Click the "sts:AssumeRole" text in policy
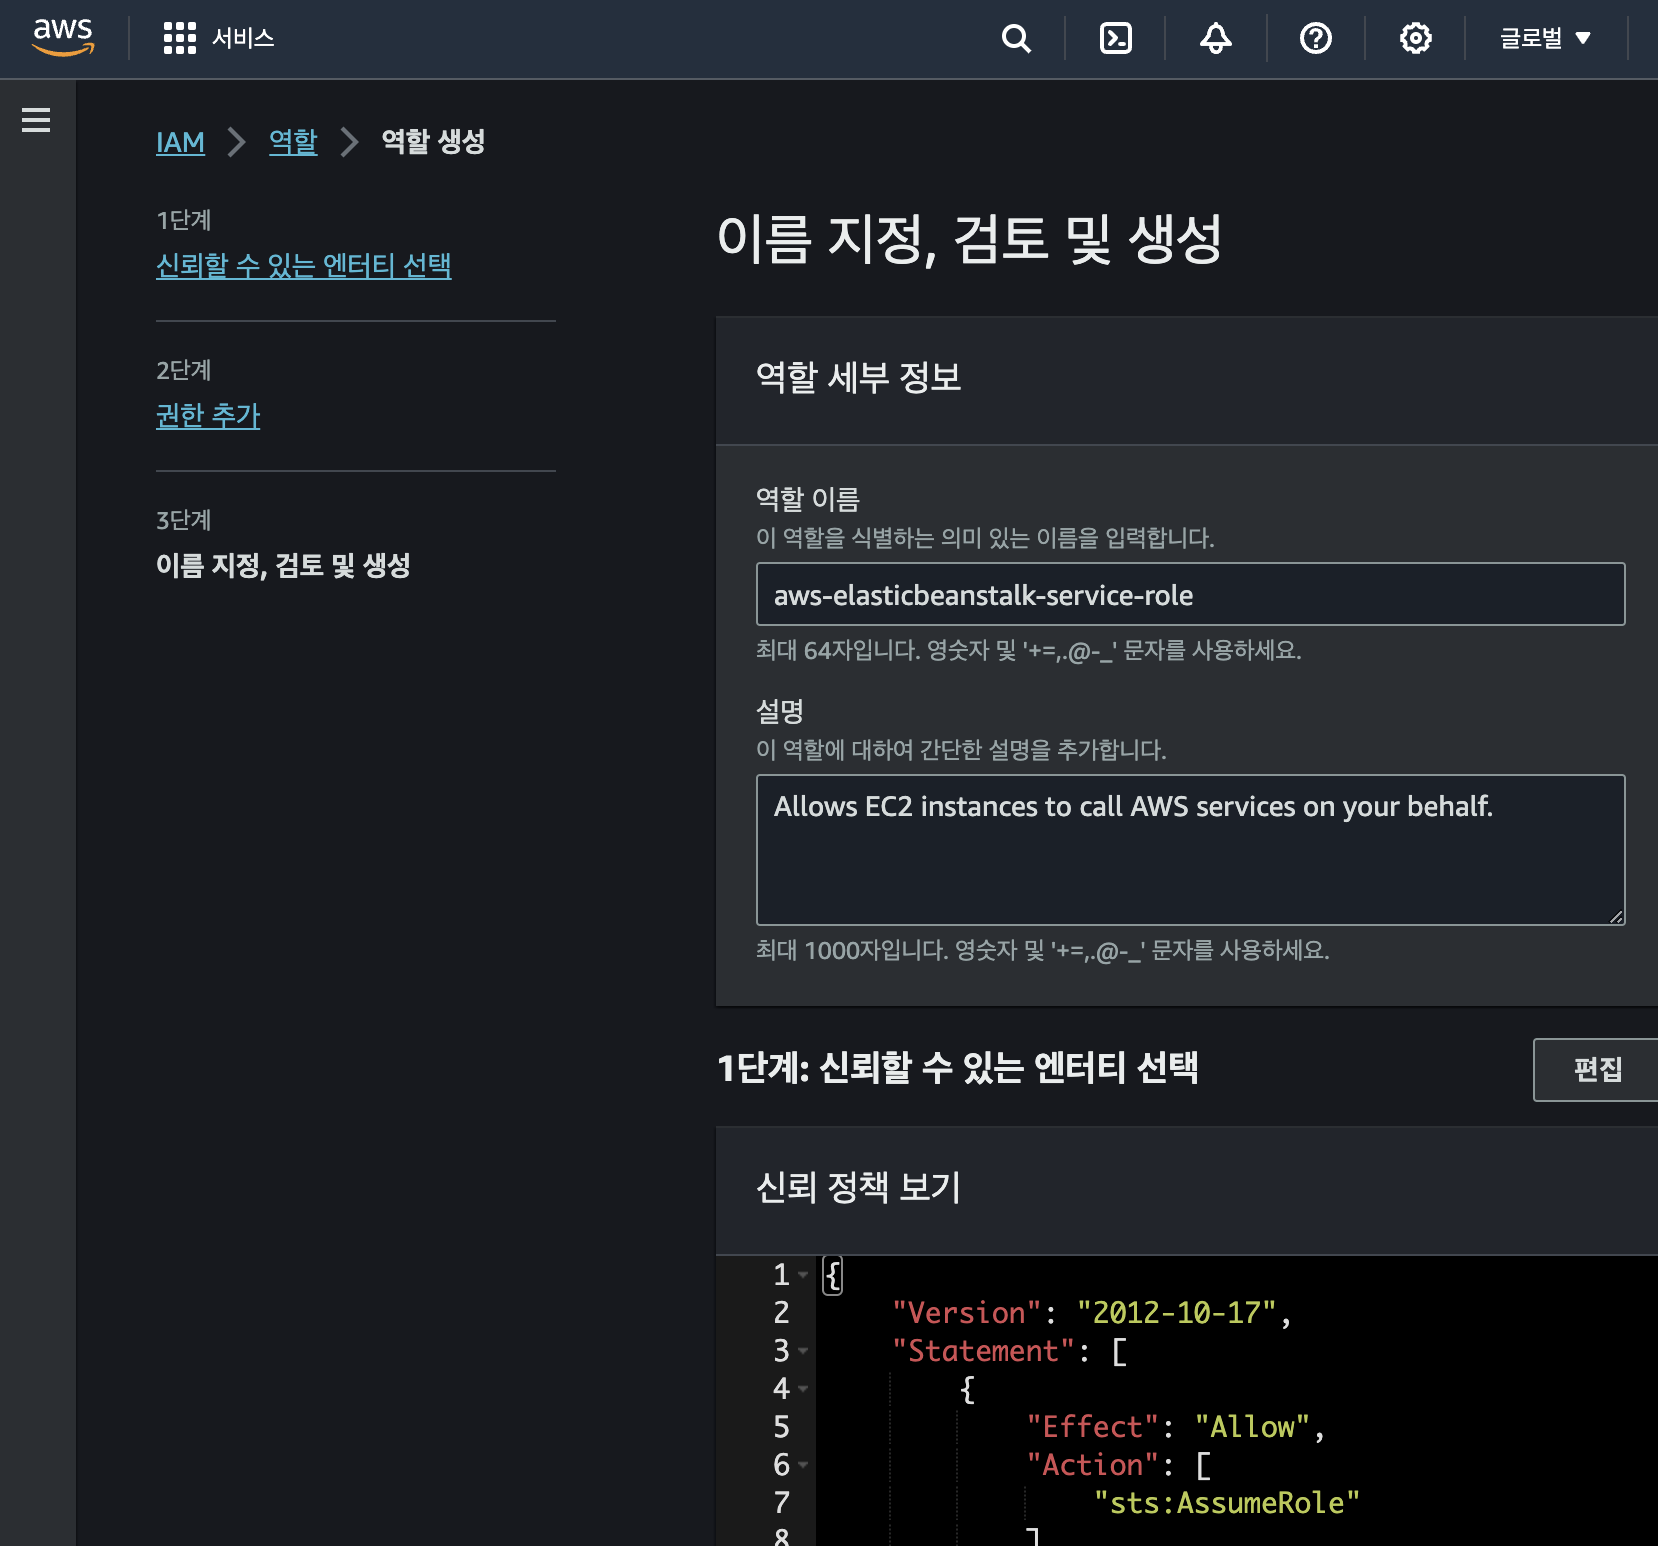Image resolution: width=1658 pixels, height=1546 pixels. coord(1226,1503)
